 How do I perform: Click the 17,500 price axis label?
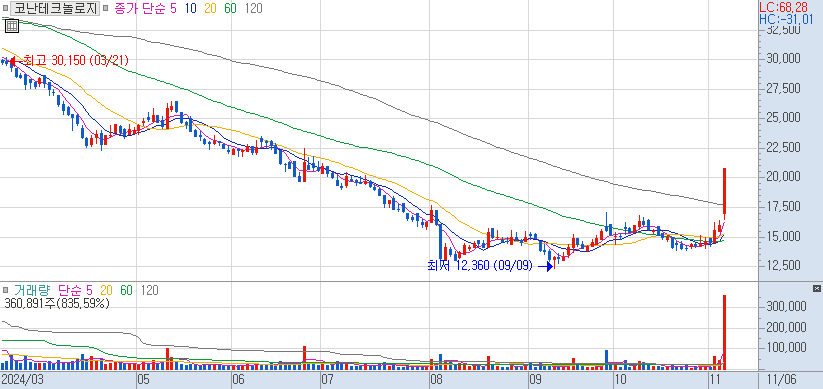[783, 207]
